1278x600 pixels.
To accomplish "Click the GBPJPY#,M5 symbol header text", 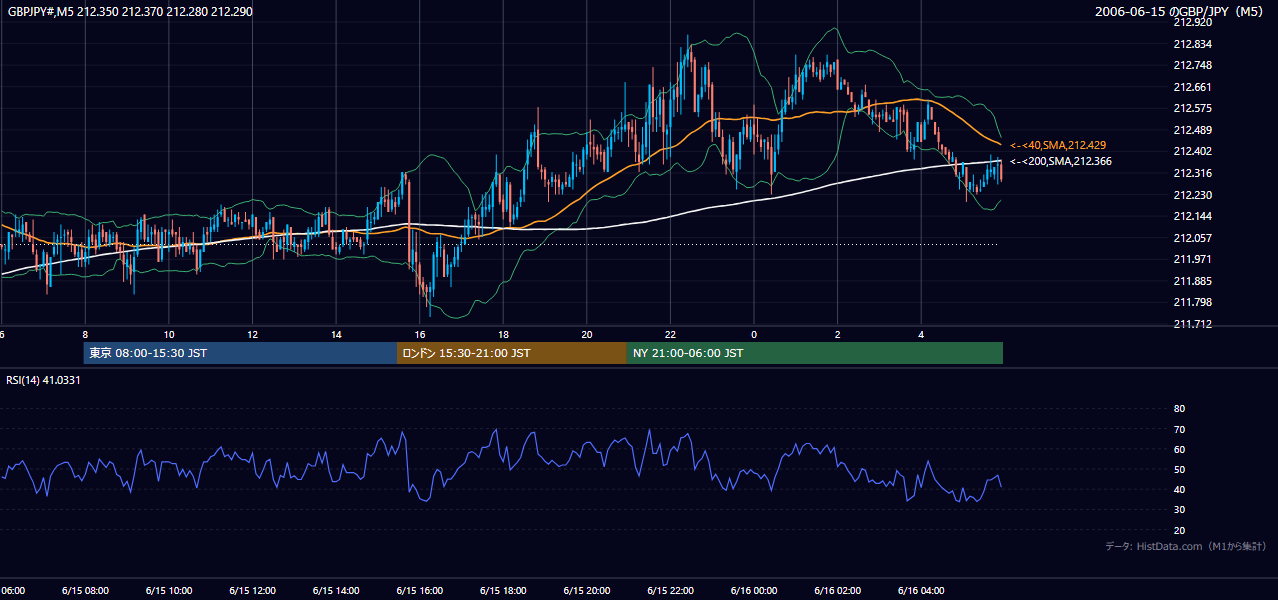I will pyautogui.click(x=129, y=11).
